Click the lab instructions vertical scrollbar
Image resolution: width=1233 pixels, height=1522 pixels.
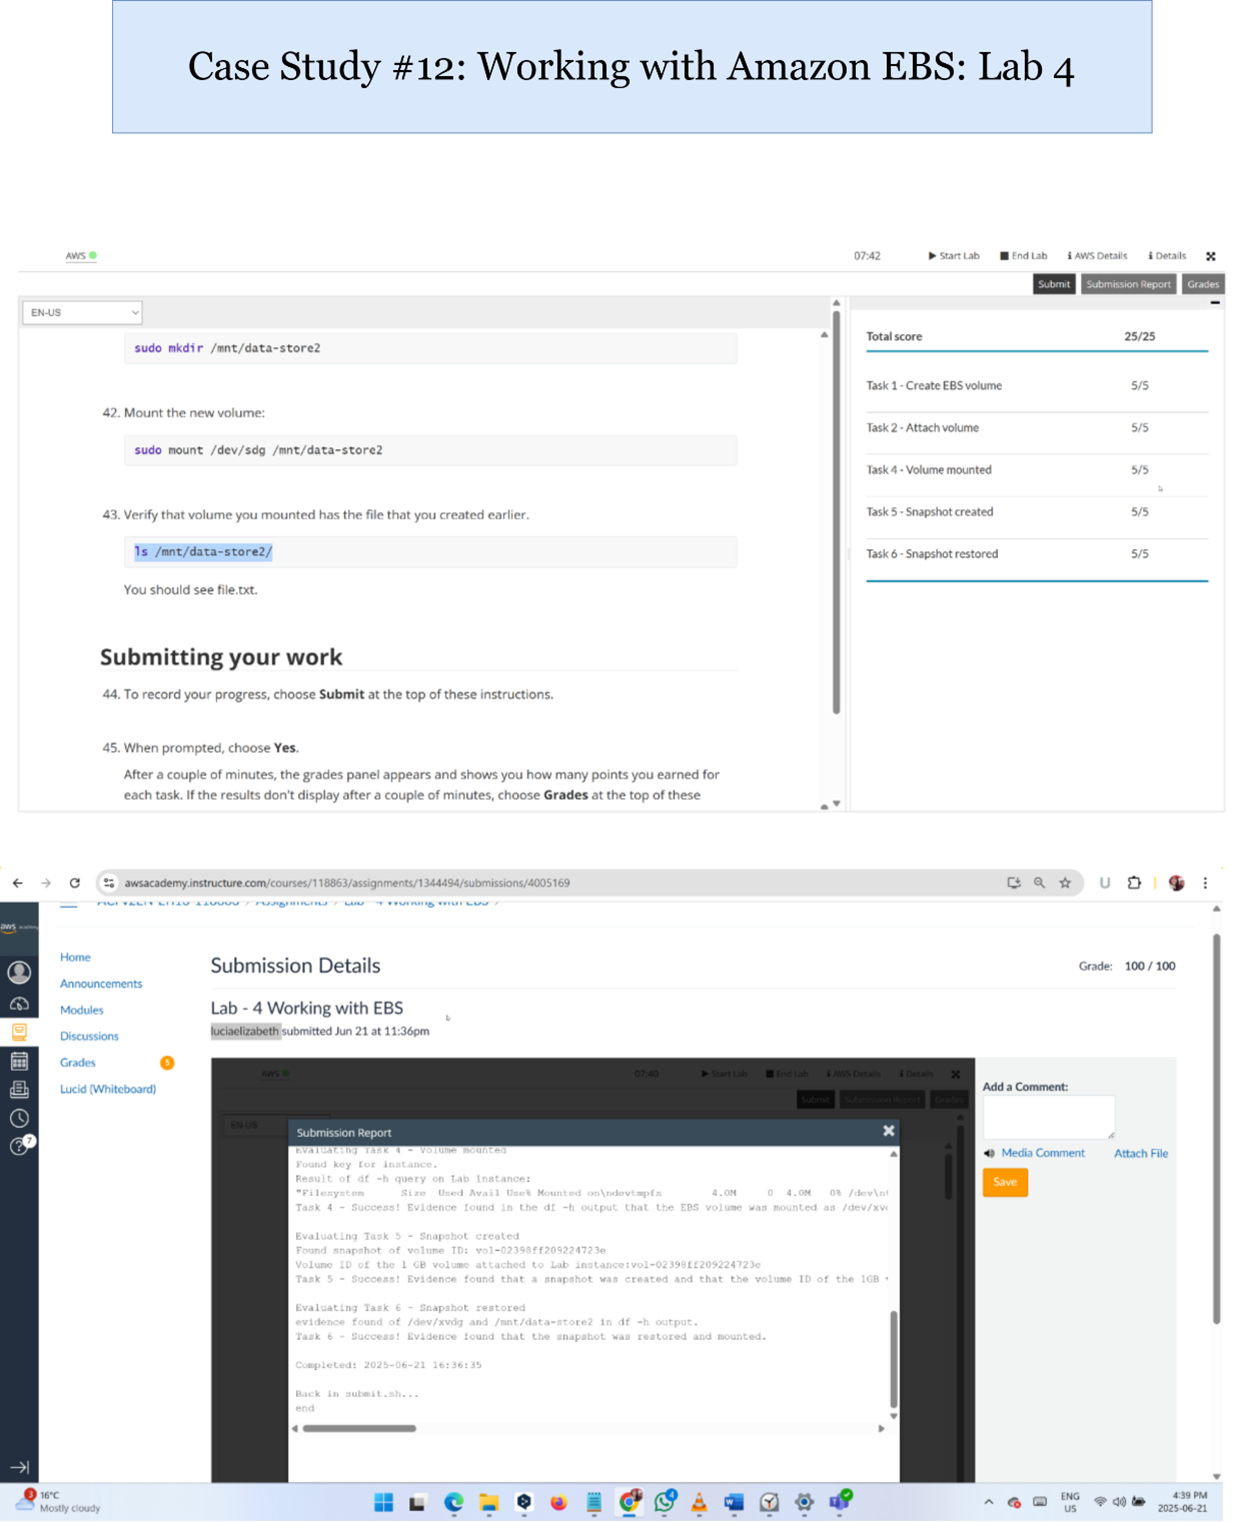click(x=836, y=512)
